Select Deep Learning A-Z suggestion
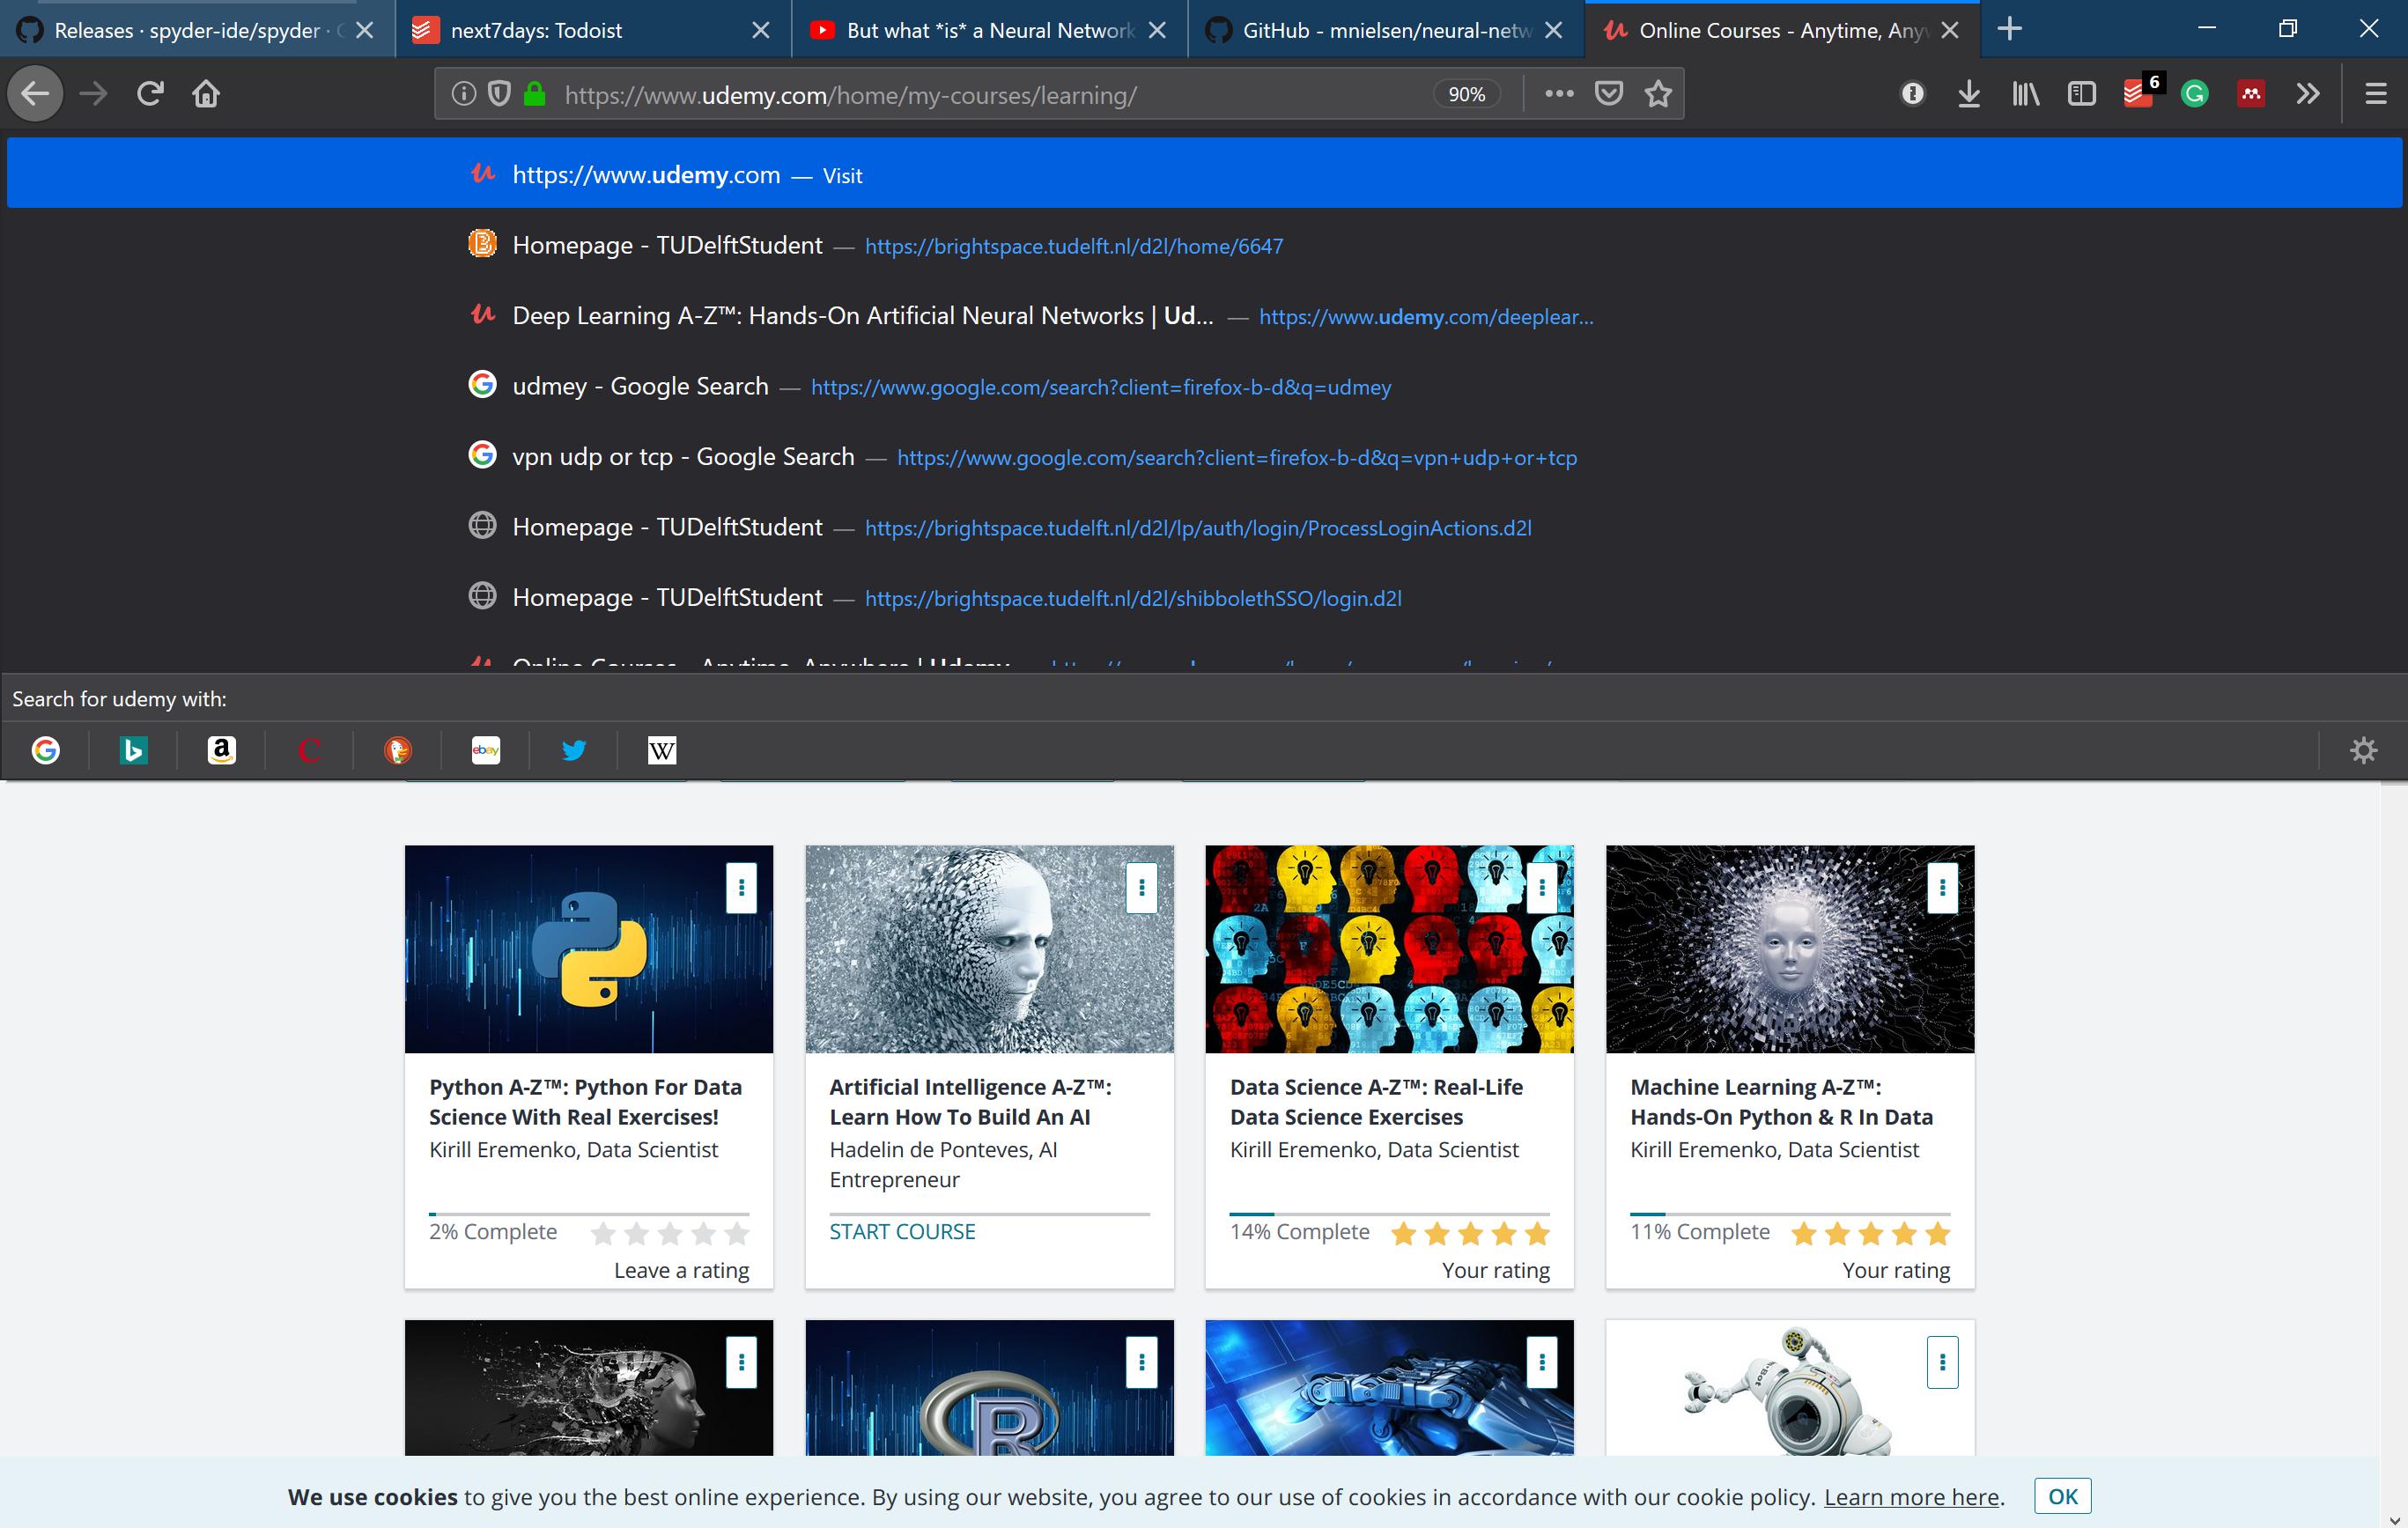 [1204, 316]
